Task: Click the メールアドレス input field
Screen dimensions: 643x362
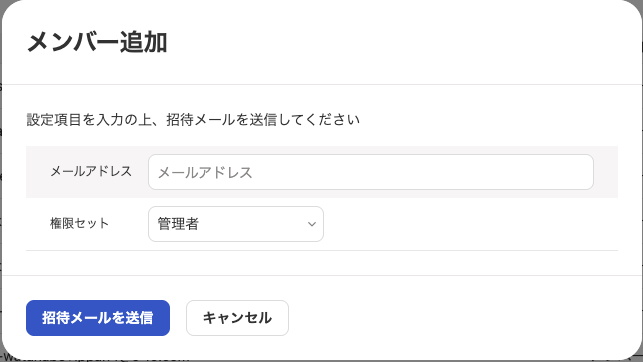Action: [371, 172]
